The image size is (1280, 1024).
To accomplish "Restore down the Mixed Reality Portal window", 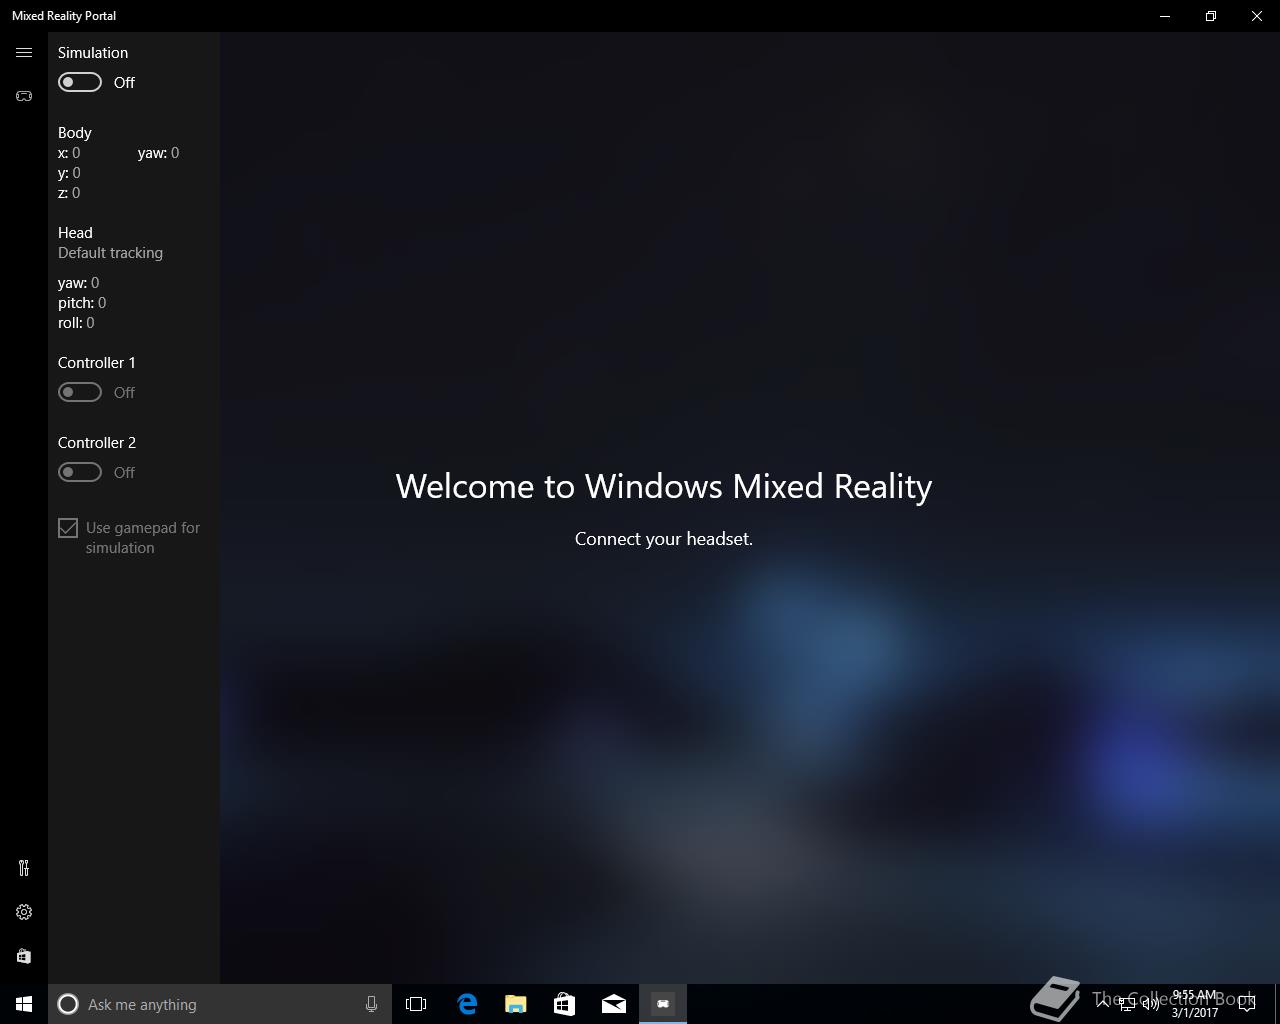I will [x=1211, y=16].
